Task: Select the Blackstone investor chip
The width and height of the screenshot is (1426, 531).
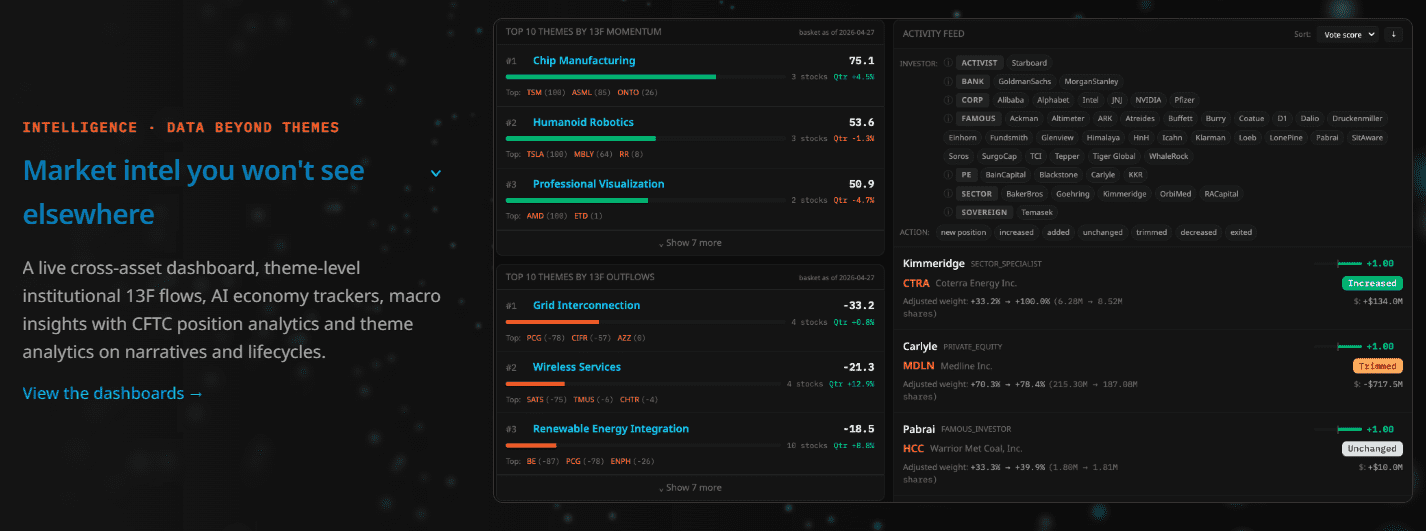Action: click(x=1058, y=175)
